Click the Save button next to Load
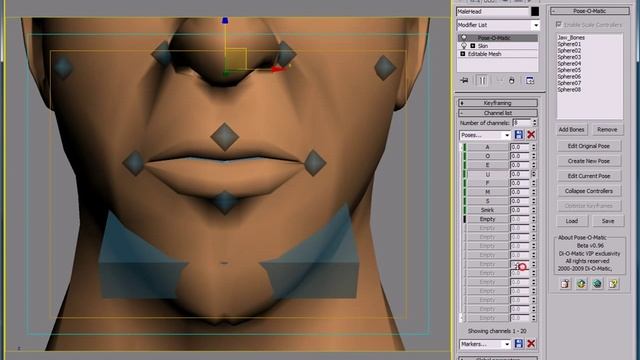Screen dimensions: 640x360 [608, 221]
